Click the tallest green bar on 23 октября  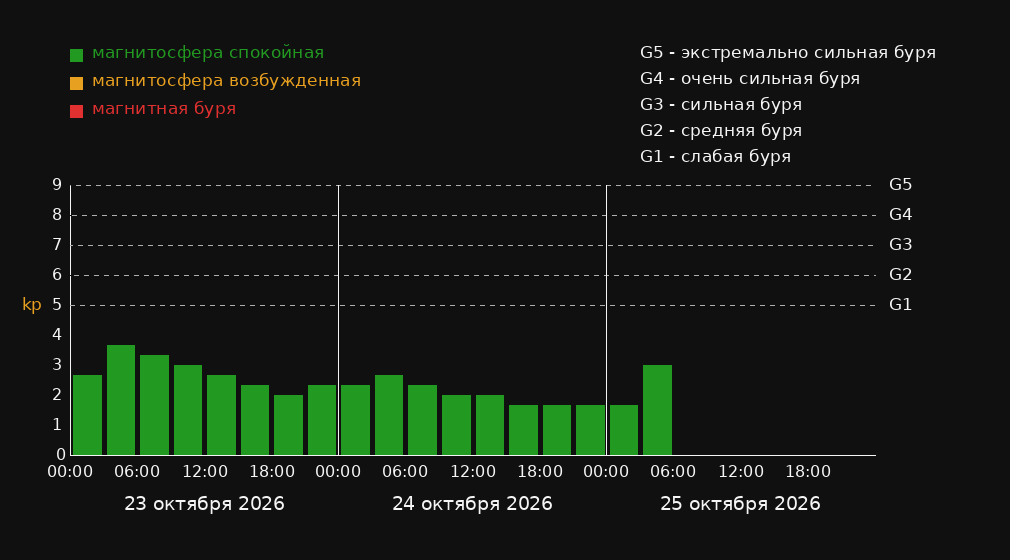click(x=121, y=400)
